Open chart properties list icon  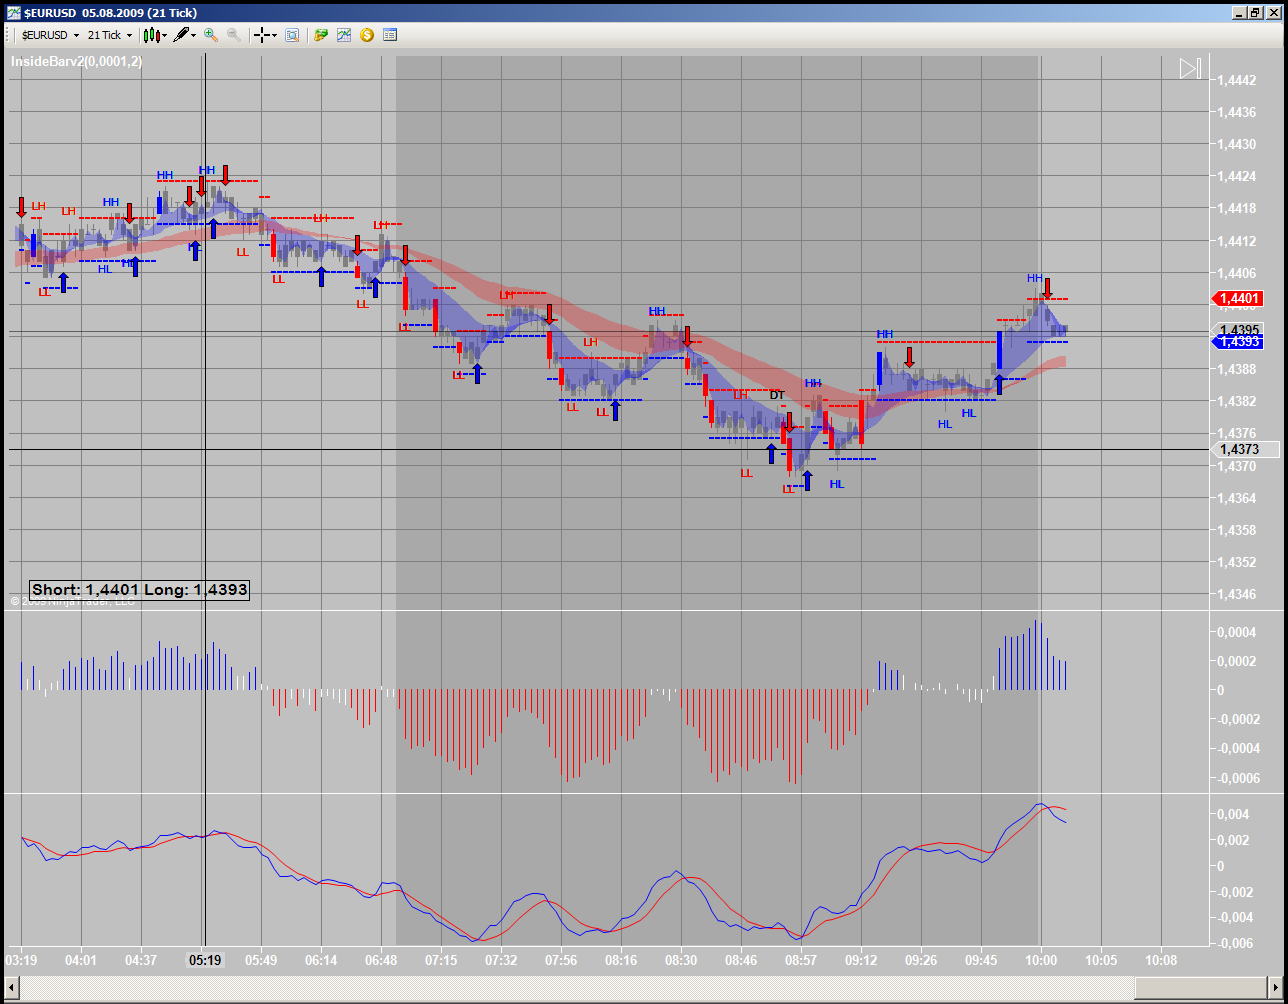coord(390,35)
